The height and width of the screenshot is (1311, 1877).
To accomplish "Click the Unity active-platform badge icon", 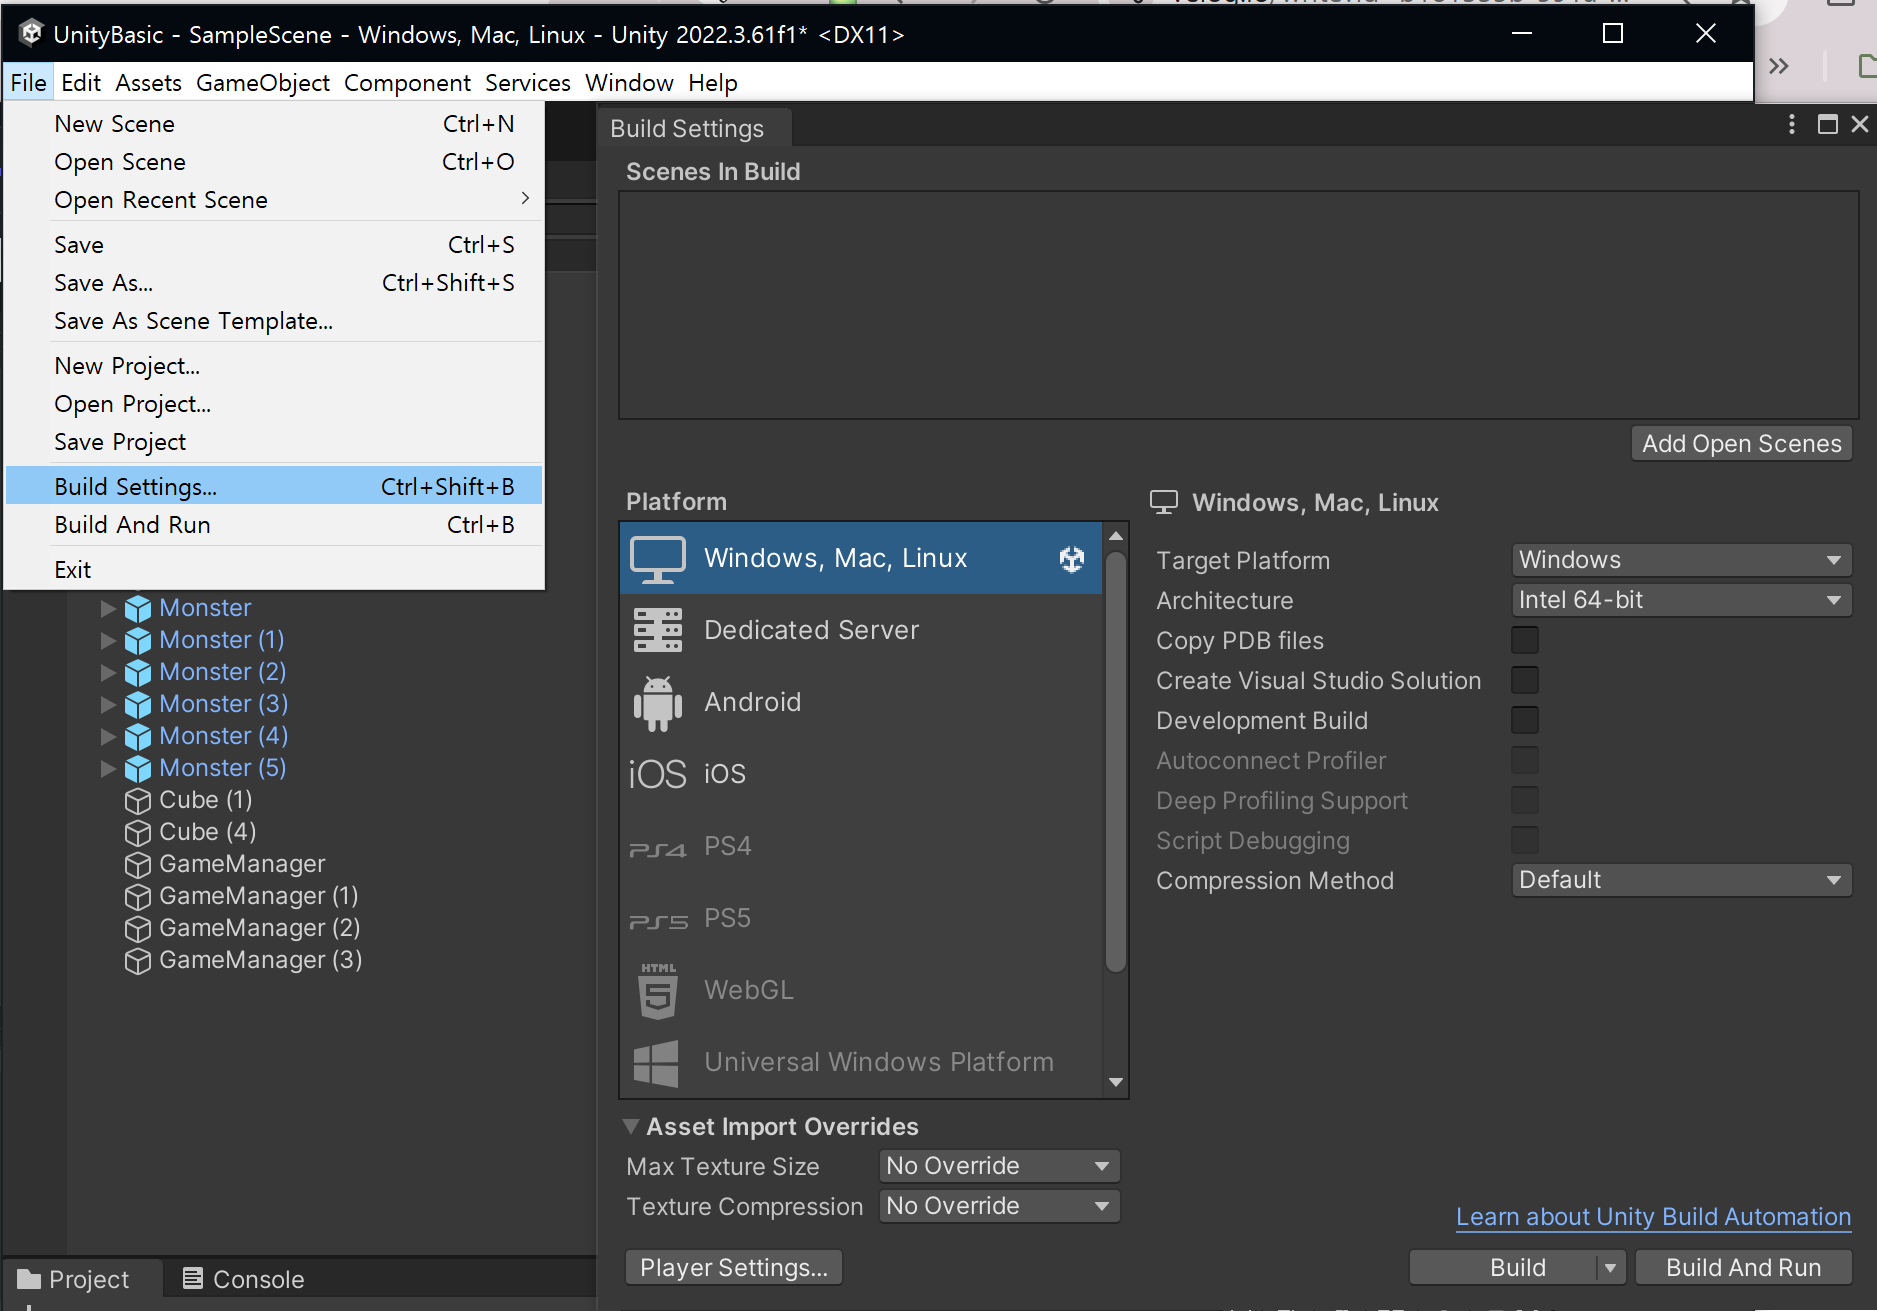I will [x=1072, y=559].
